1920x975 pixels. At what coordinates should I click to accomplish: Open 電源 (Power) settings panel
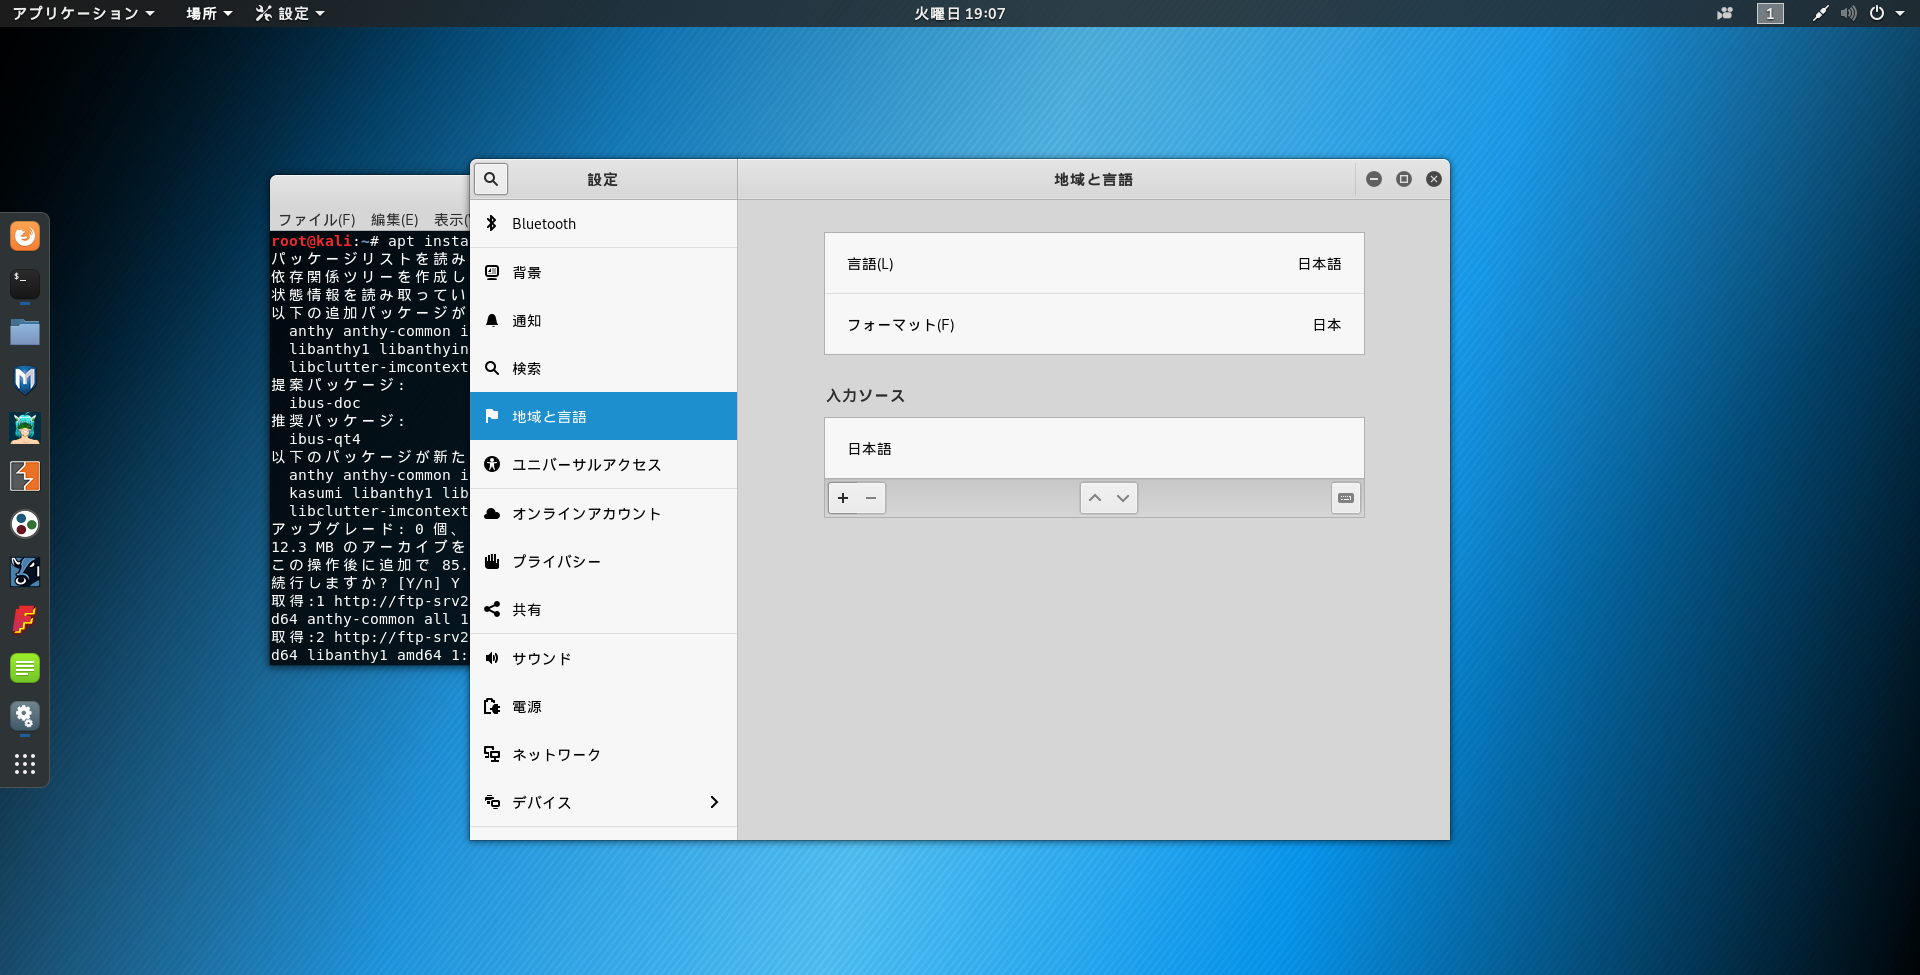(603, 706)
